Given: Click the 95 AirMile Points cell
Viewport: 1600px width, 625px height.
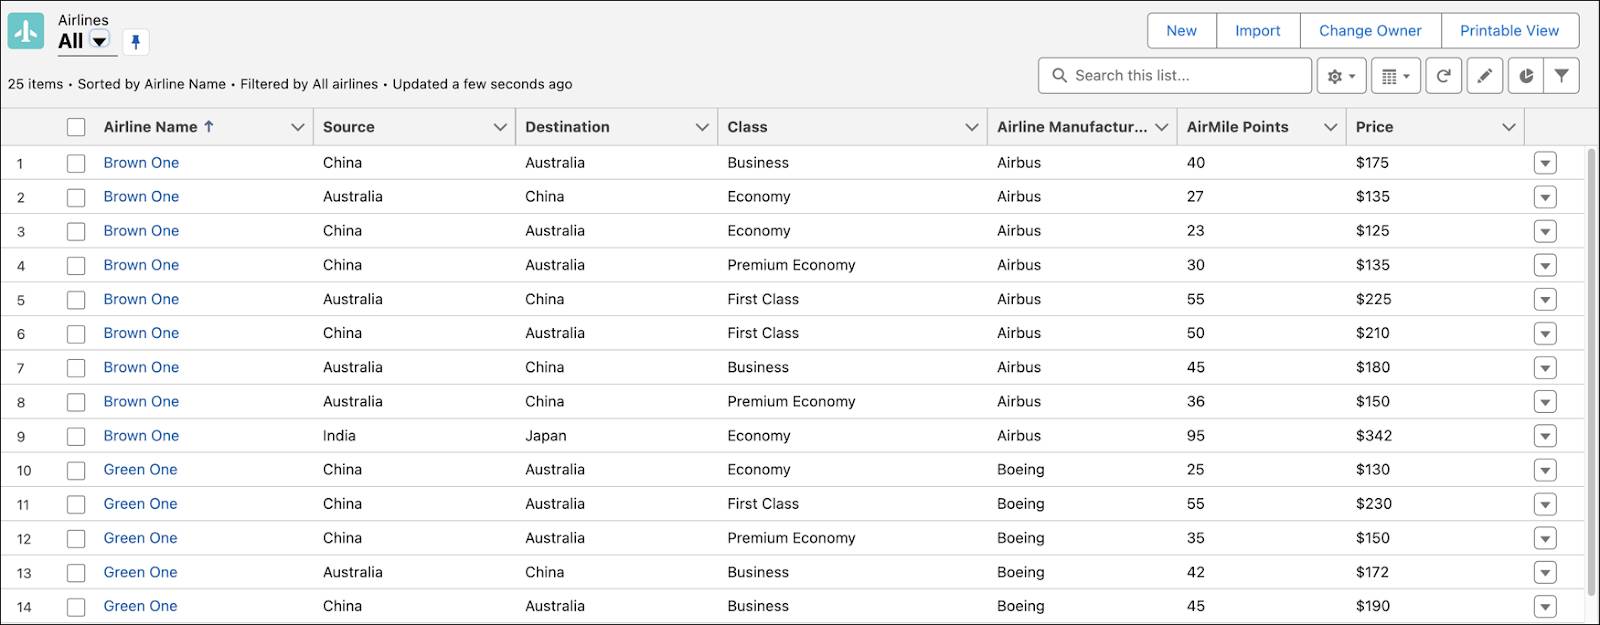Looking at the screenshot, I should click(1196, 436).
